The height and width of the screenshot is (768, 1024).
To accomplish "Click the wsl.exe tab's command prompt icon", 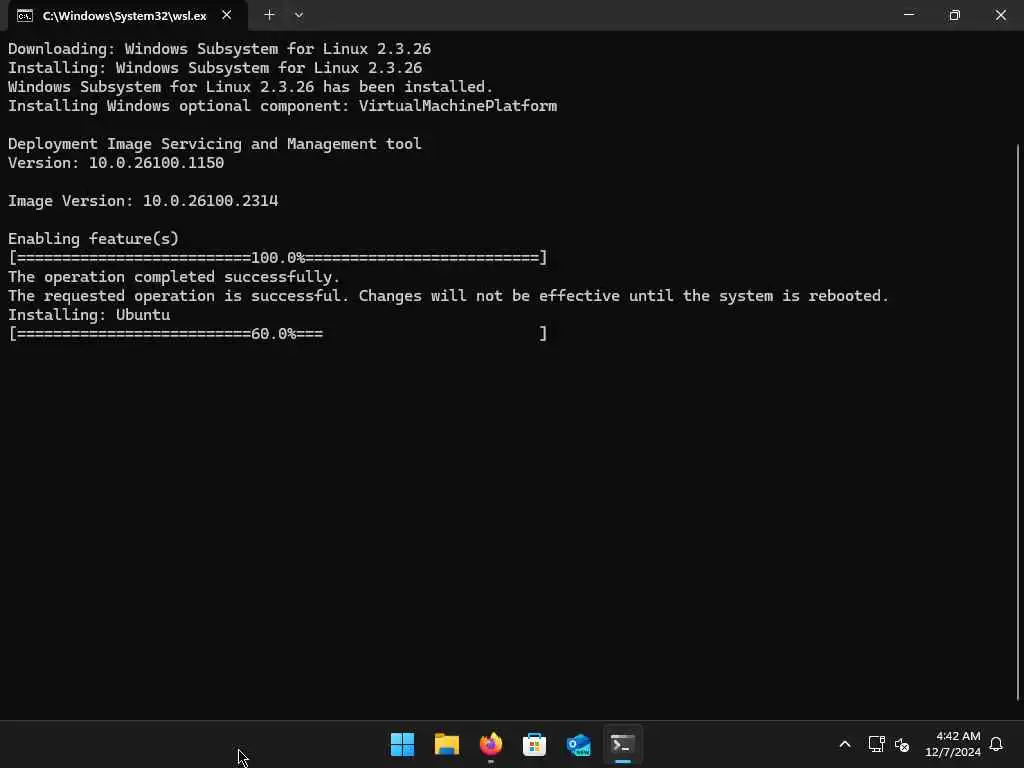I will (x=25, y=16).
